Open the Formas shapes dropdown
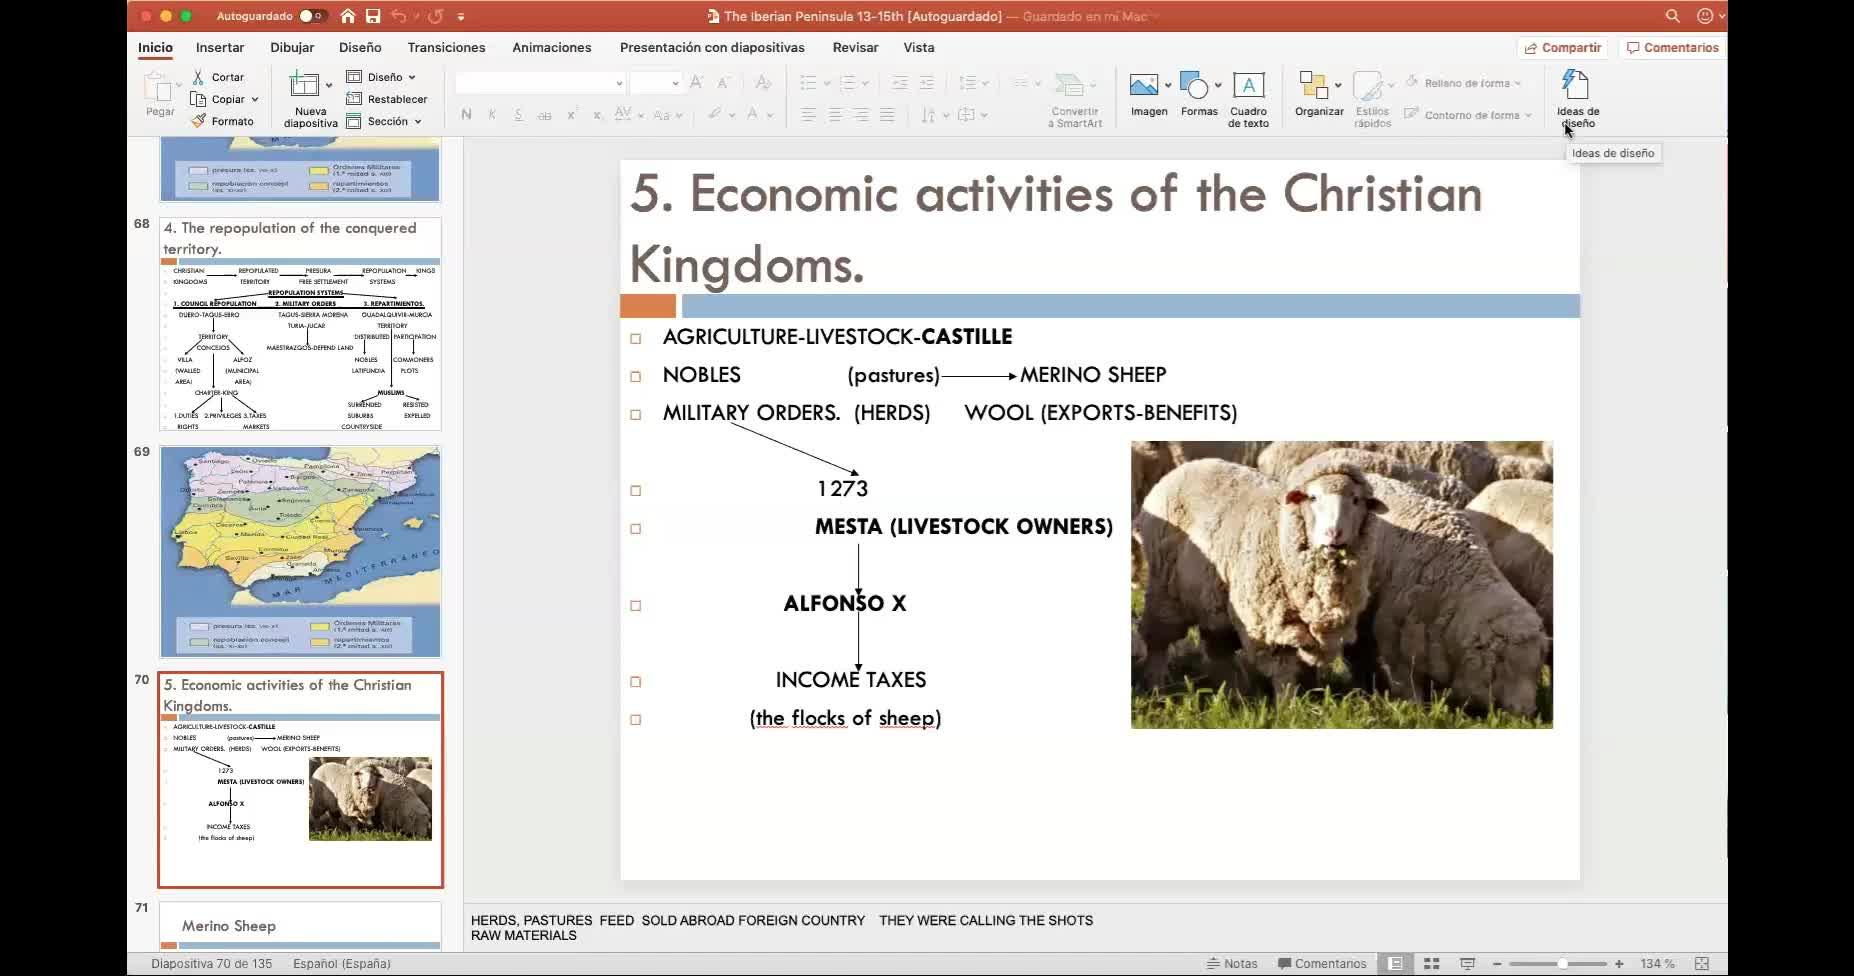 1218,86
